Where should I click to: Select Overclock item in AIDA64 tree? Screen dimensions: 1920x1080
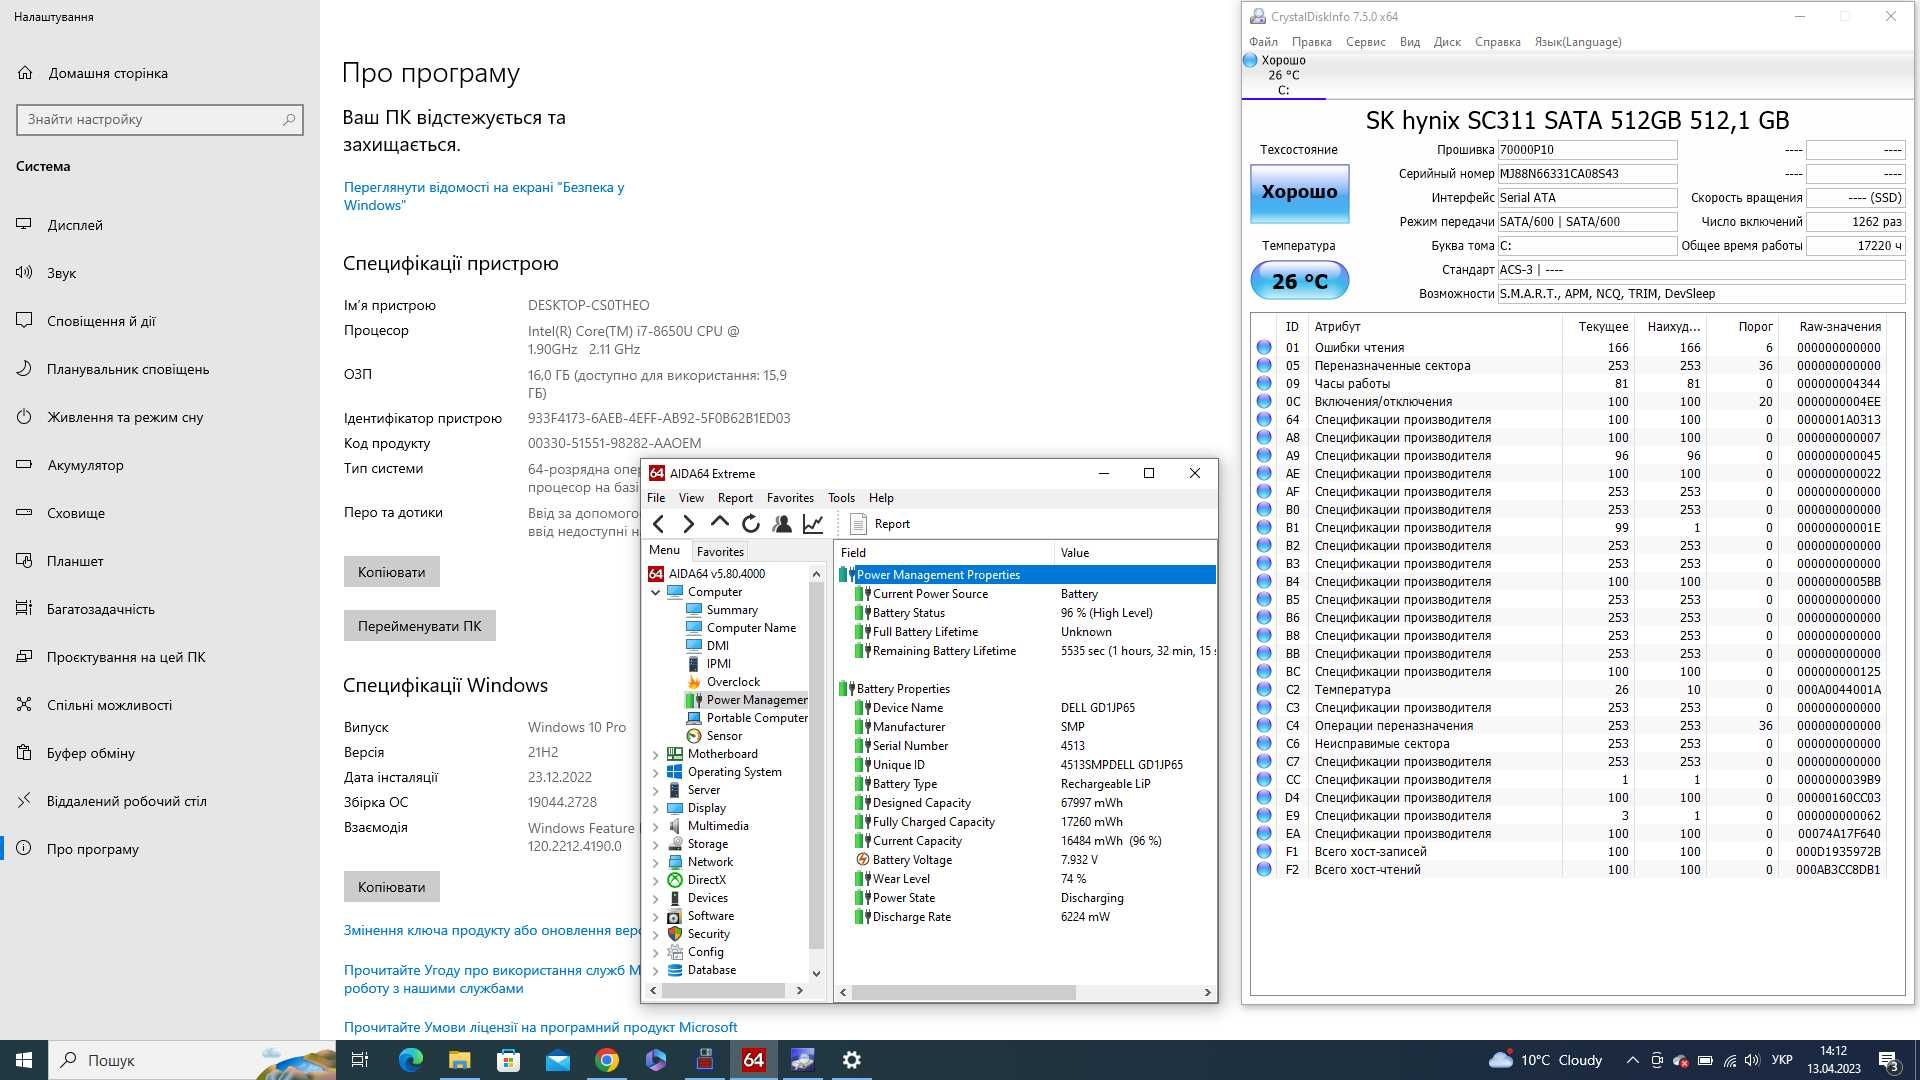[733, 682]
